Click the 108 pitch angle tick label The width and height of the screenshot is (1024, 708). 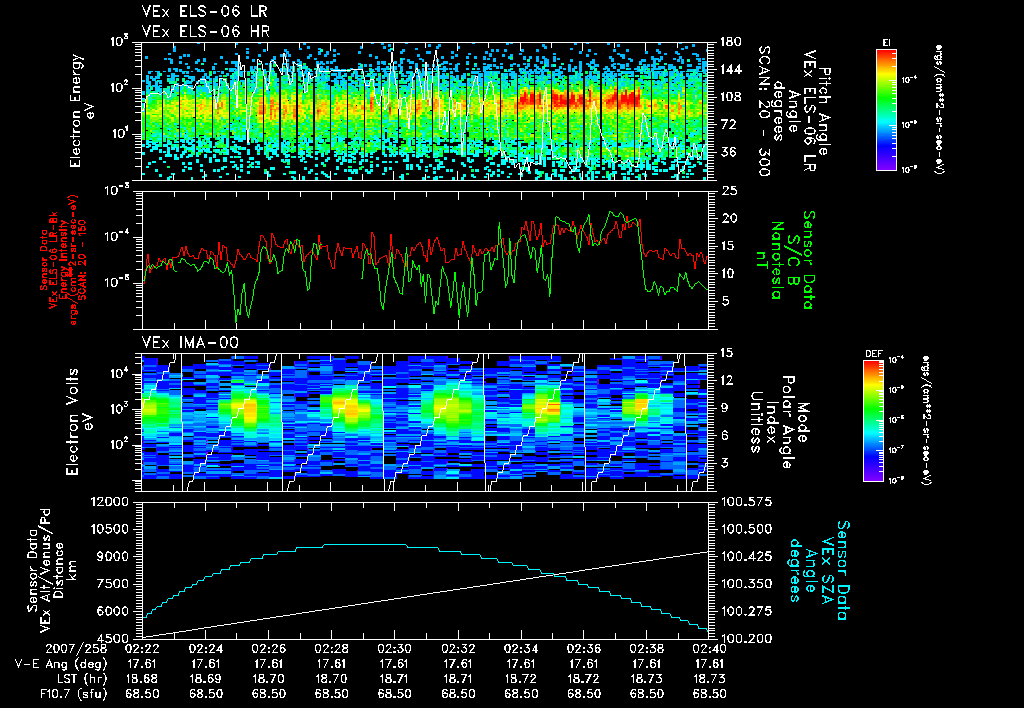(730, 97)
